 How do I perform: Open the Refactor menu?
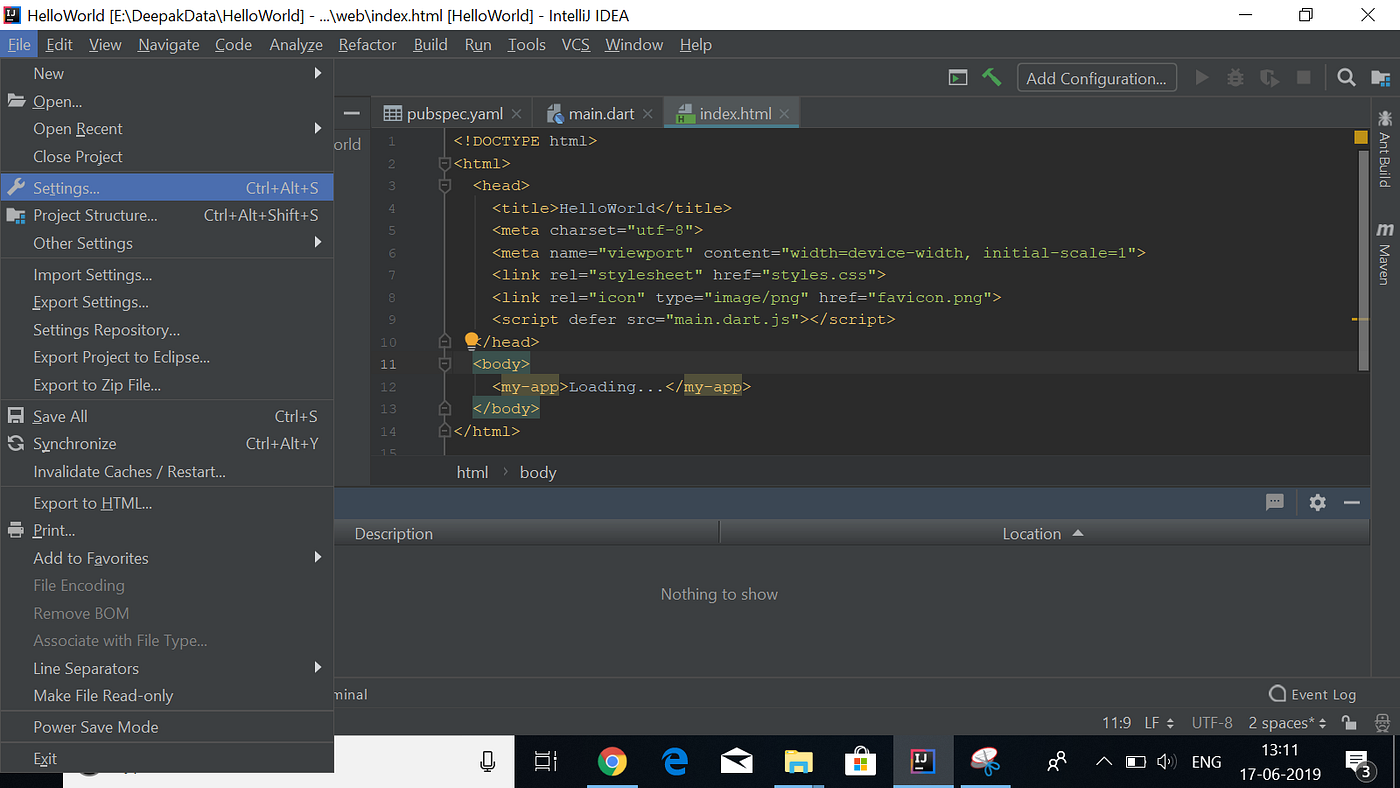point(367,44)
